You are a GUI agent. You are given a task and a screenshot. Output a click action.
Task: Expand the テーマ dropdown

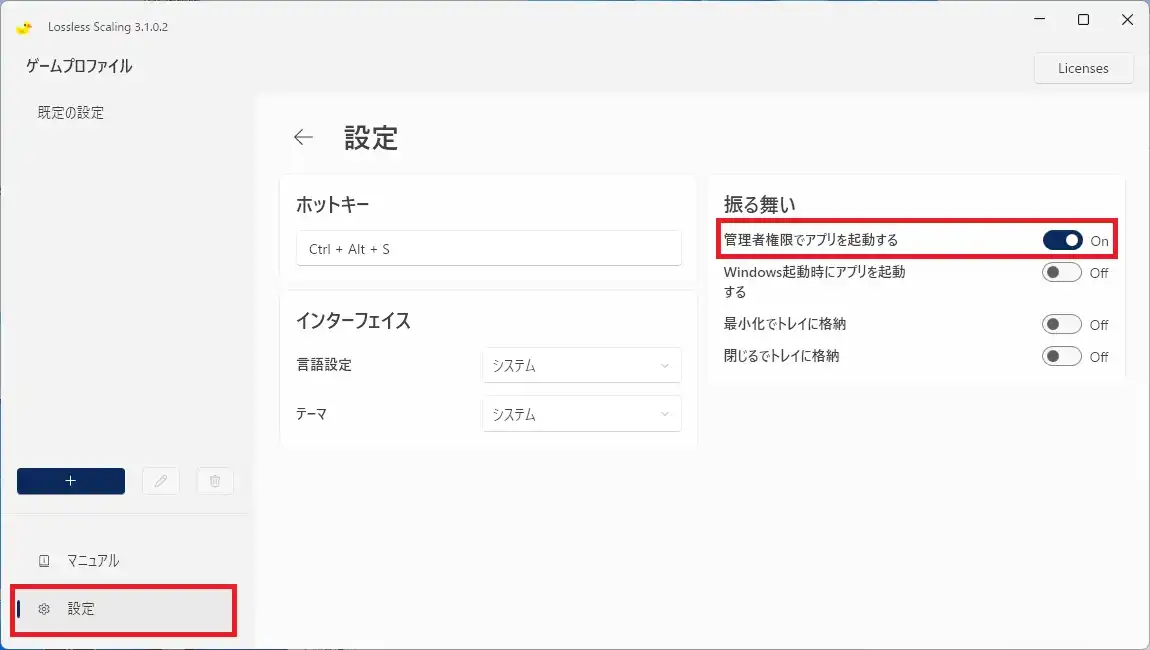[x=581, y=414]
